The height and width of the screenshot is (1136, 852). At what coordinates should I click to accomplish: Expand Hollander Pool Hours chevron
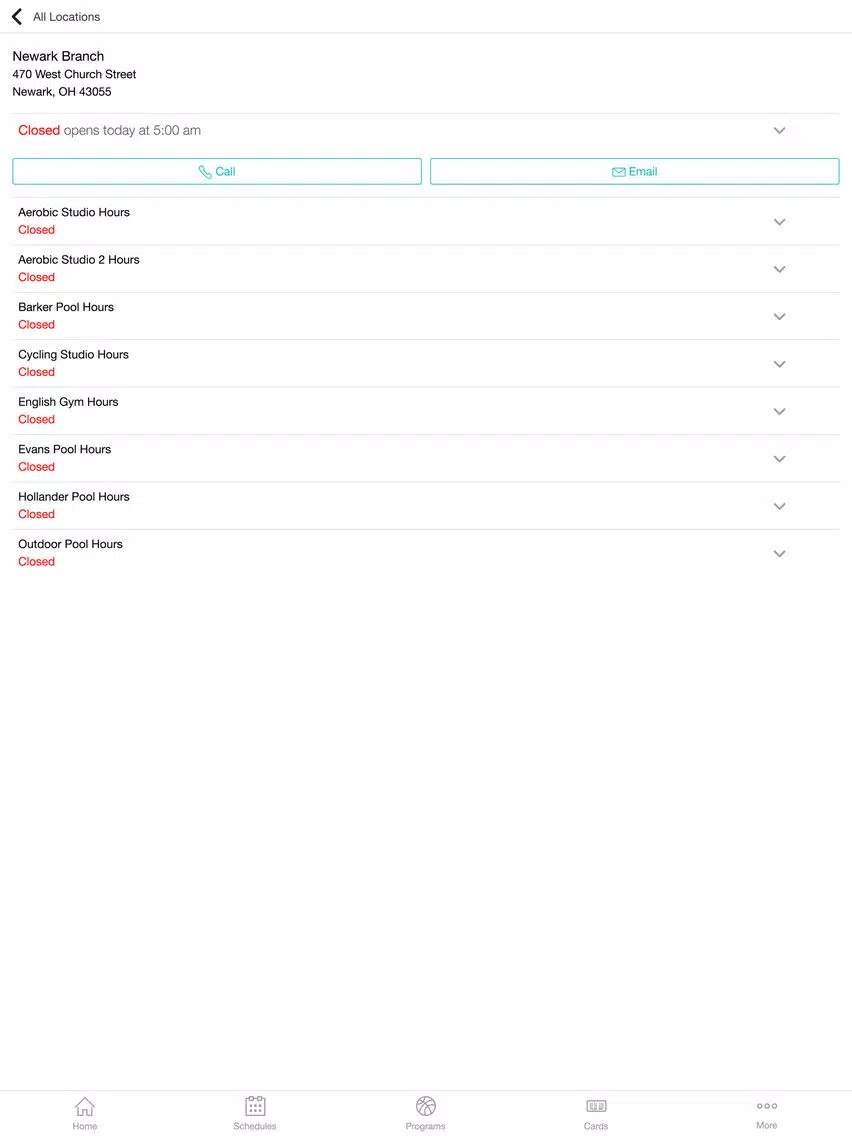click(x=780, y=506)
